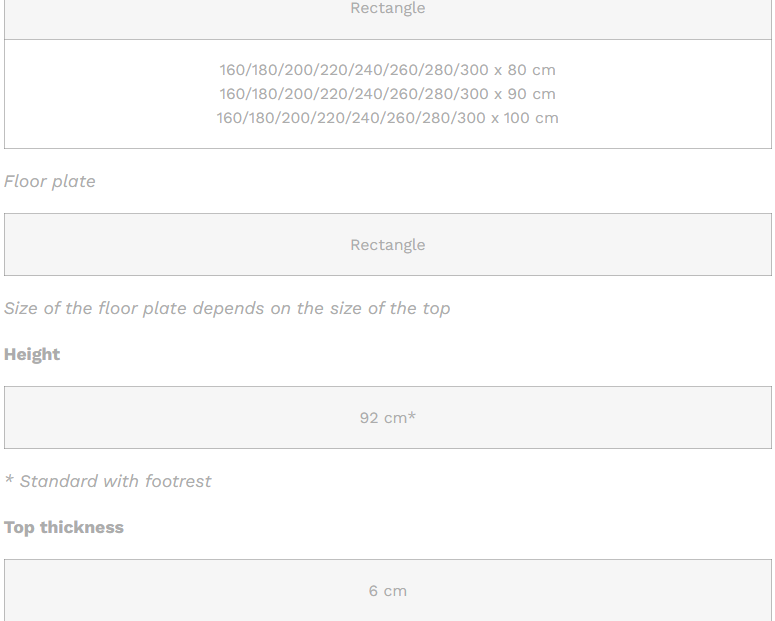Click the 6 cm thickness box

coord(388,590)
